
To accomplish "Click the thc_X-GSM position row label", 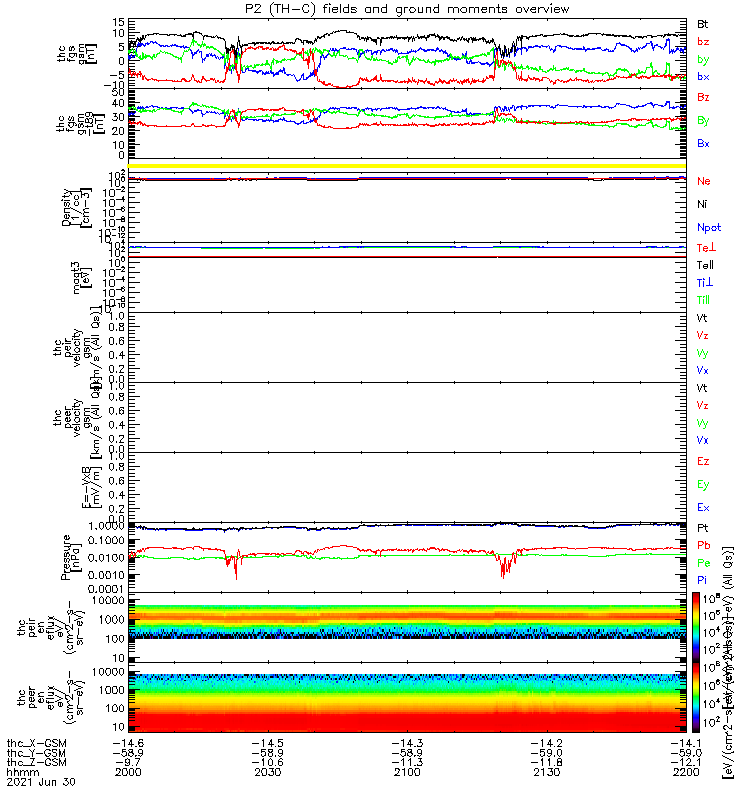I will point(37,743).
